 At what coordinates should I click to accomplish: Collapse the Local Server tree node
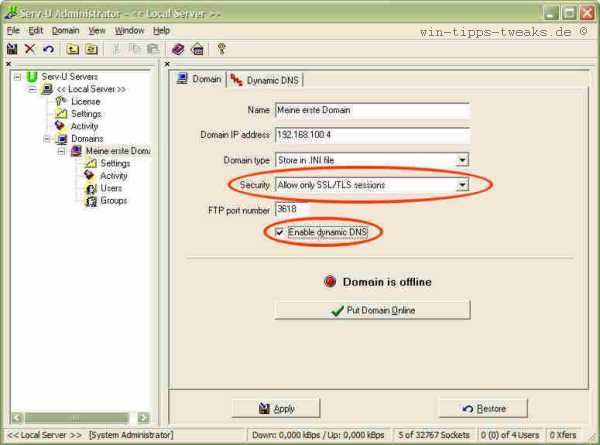pos(32,90)
